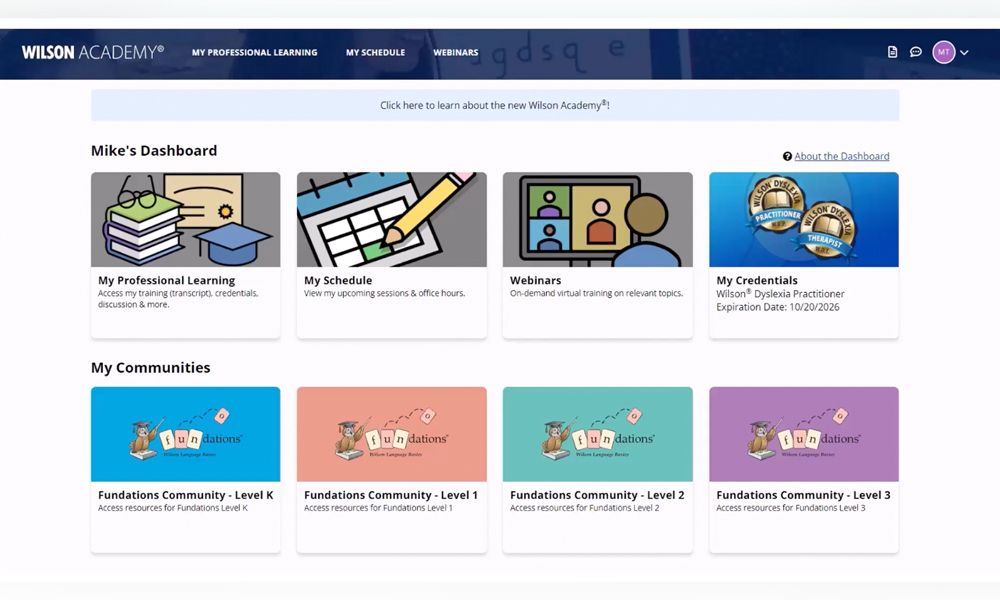This screenshot has width=1000, height=600.
Task: Click the My Schedule calendar image
Action: pos(392,219)
